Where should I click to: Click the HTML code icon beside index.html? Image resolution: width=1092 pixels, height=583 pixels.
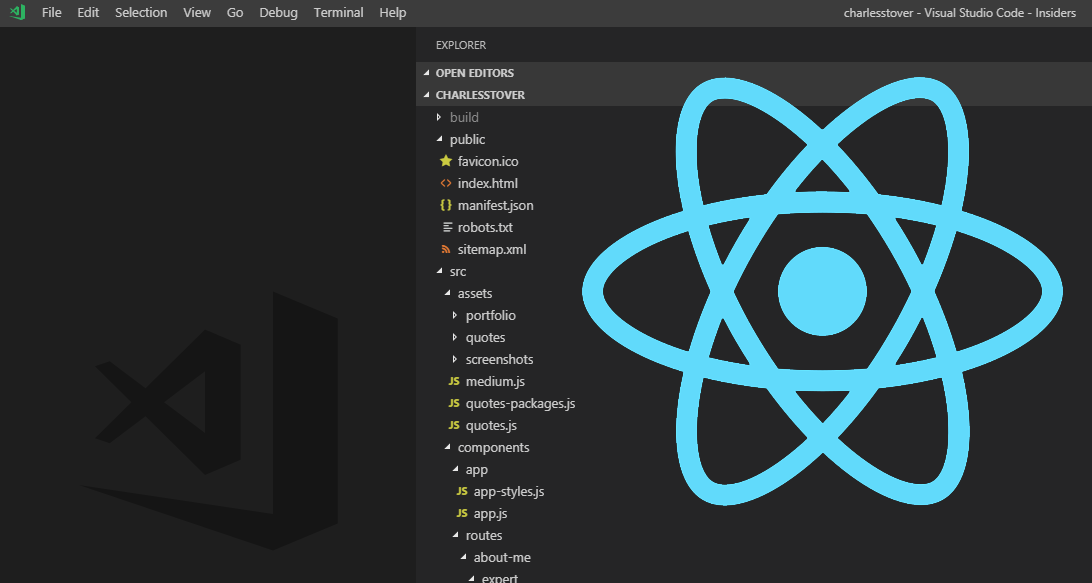(446, 183)
